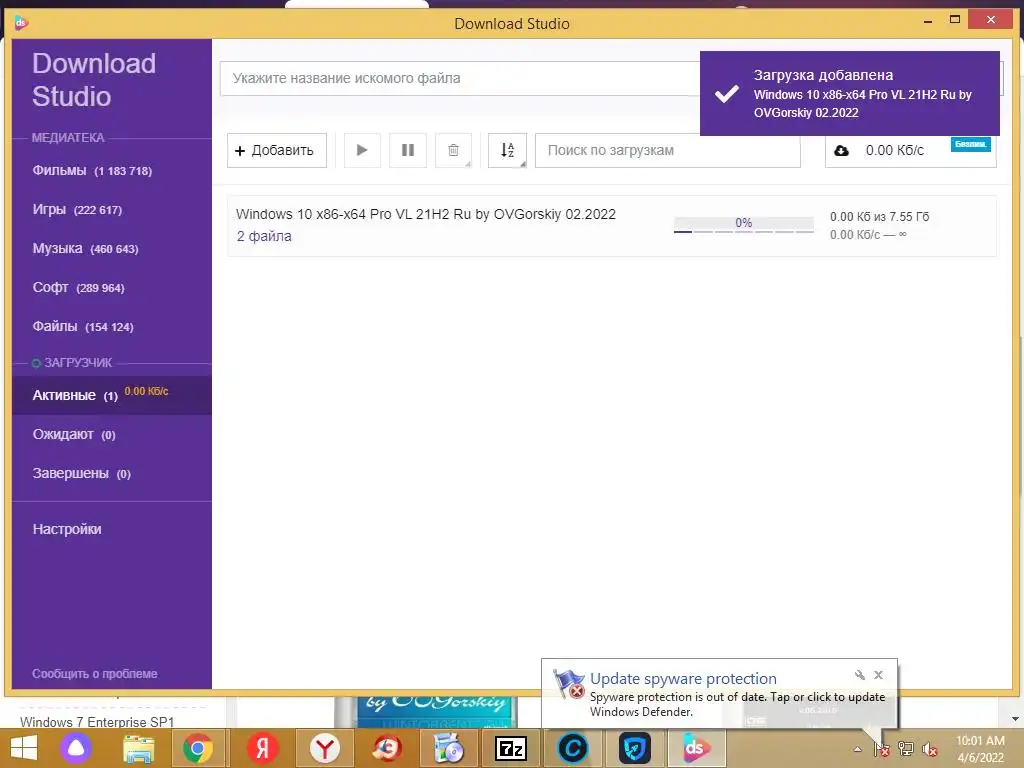Focus the file name search field
The width and height of the screenshot is (1024, 768).
pyautogui.click(x=460, y=78)
